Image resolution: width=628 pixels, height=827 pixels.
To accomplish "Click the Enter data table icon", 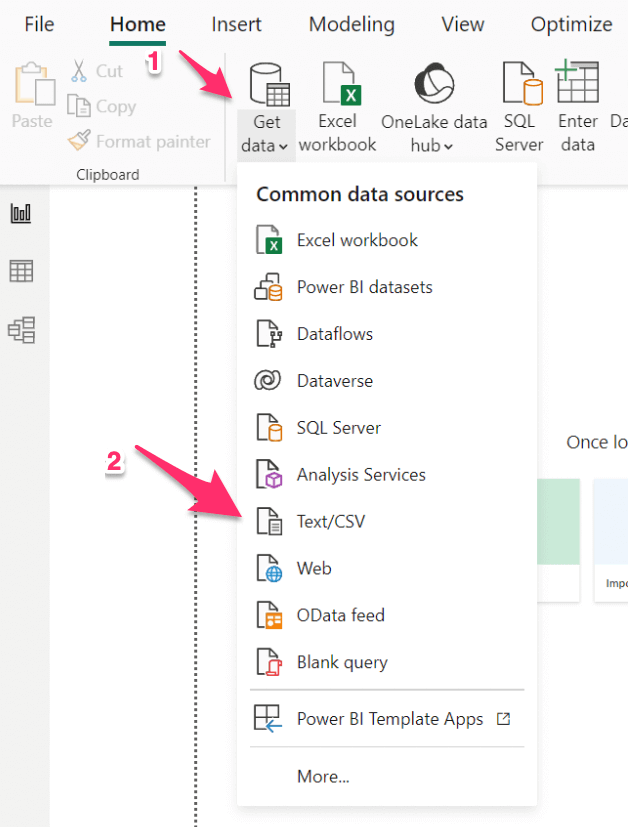I will (x=577, y=81).
